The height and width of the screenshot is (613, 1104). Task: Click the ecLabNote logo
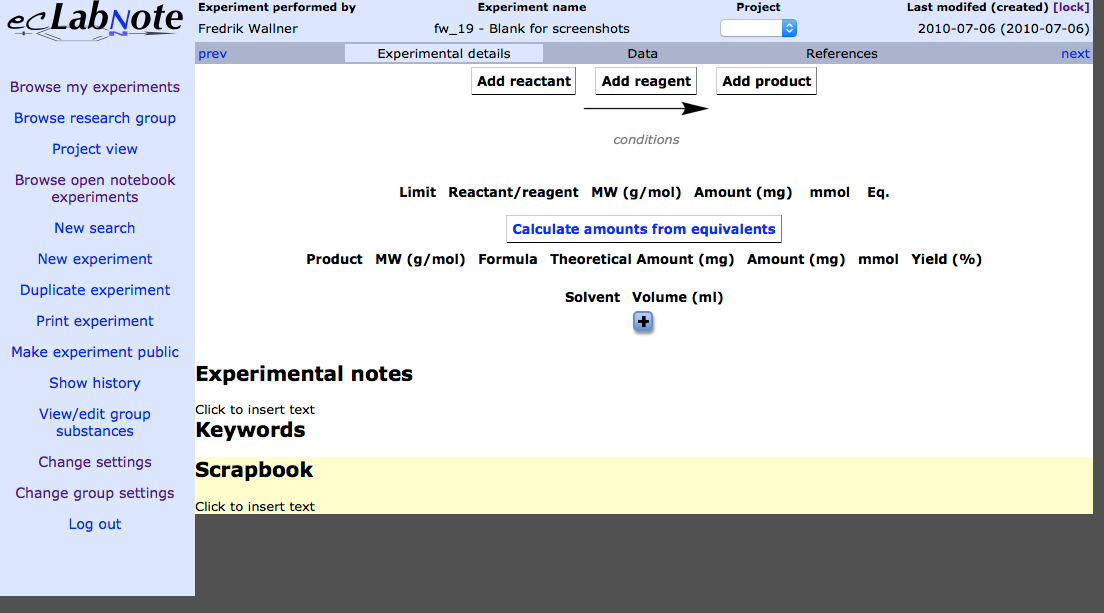tap(95, 22)
